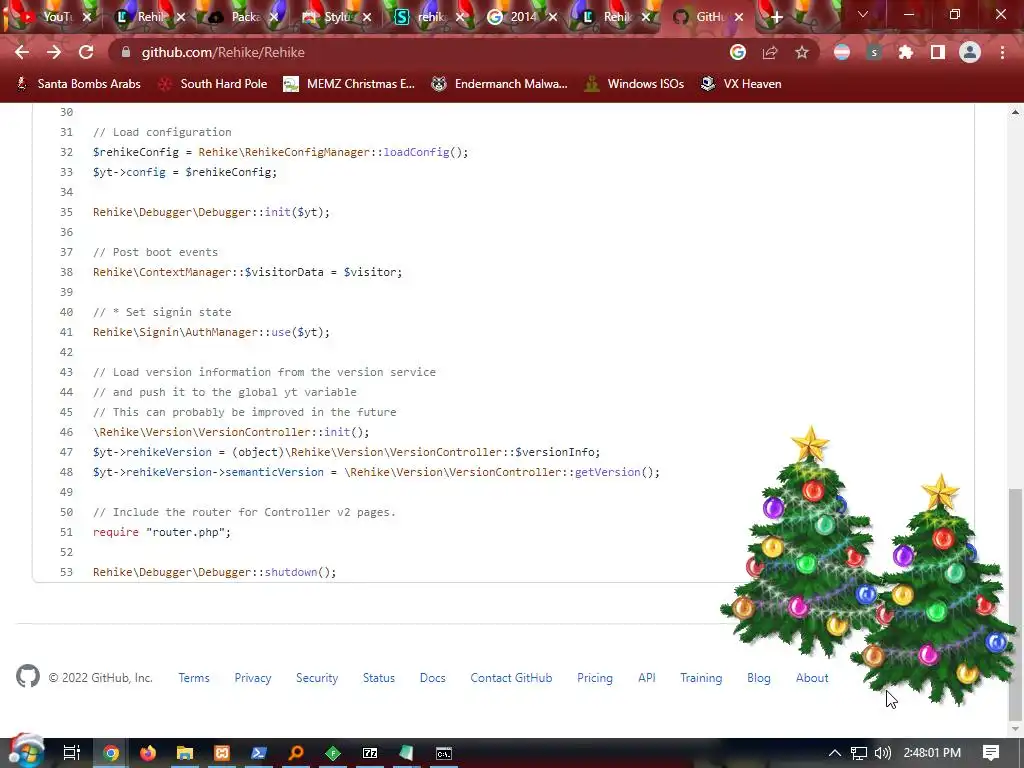Open the South Hard Pole bookmark
This screenshot has height=768, width=1024.
coord(213,84)
